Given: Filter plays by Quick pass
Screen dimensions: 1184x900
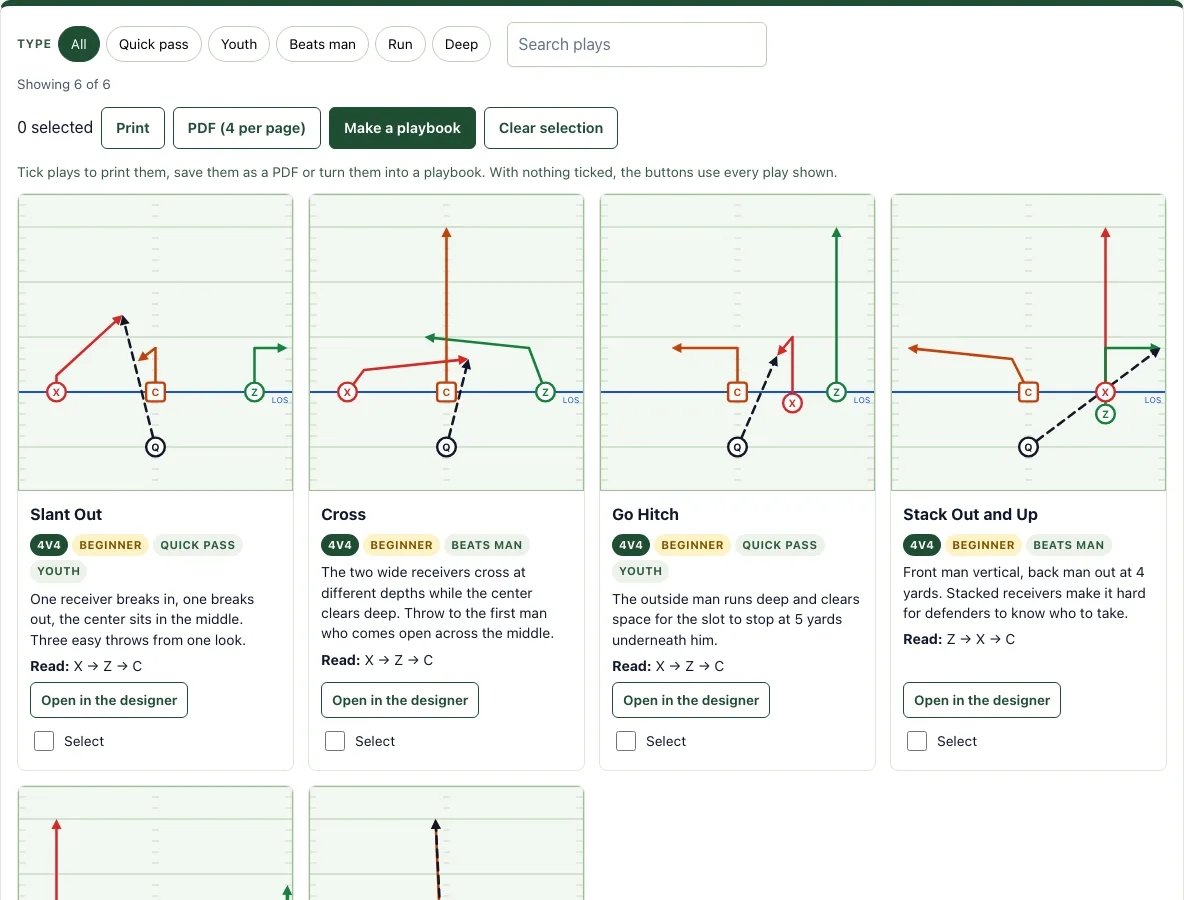Looking at the screenshot, I should point(153,45).
